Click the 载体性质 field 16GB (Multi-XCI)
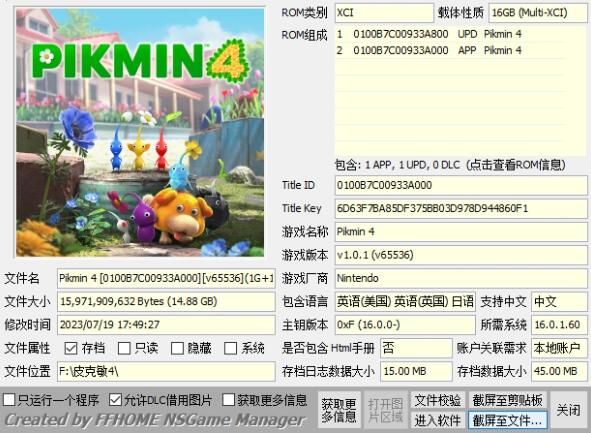 [538, 13]
